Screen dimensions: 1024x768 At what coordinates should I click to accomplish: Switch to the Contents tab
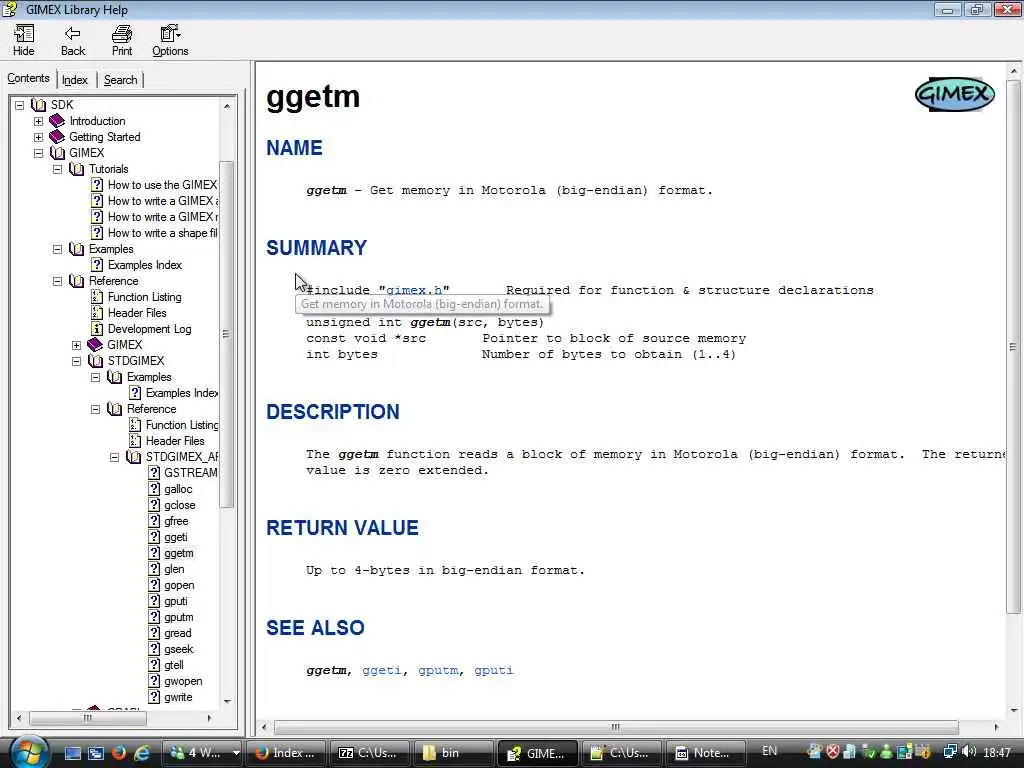pos(28,78)
